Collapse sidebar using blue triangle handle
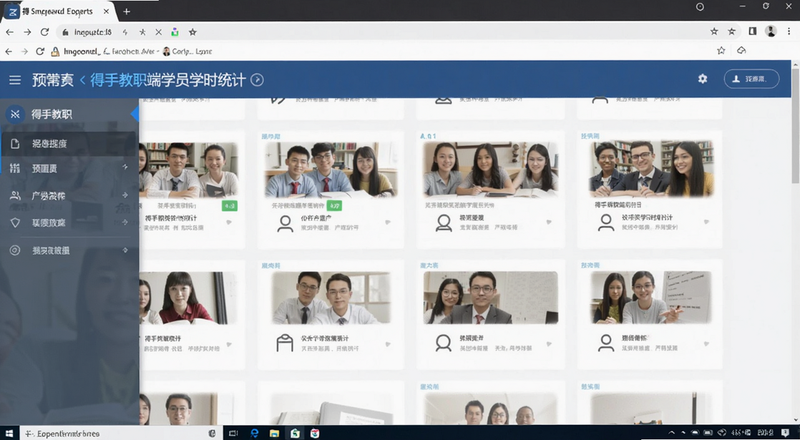800x440 pixels. point(135,114)
